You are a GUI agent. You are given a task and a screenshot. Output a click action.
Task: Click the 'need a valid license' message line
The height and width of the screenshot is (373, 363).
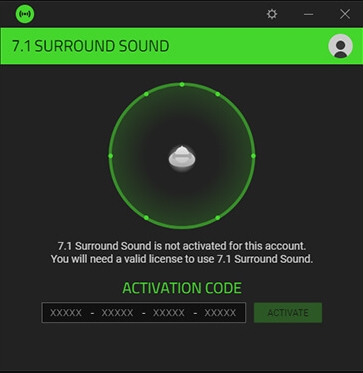coord(182,259)
